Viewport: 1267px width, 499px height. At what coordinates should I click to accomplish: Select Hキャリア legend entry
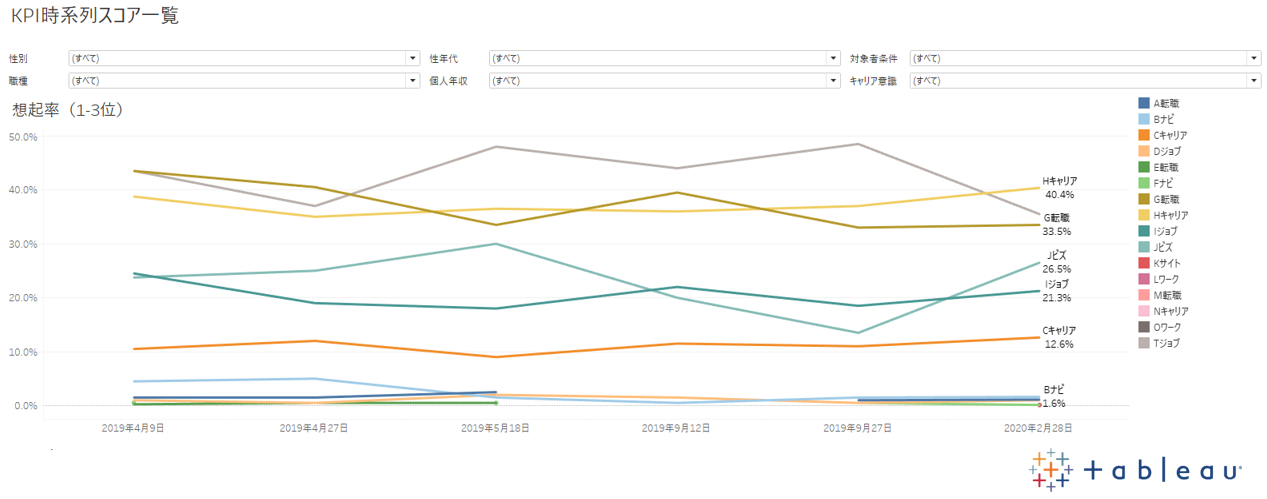(1170, 215)
